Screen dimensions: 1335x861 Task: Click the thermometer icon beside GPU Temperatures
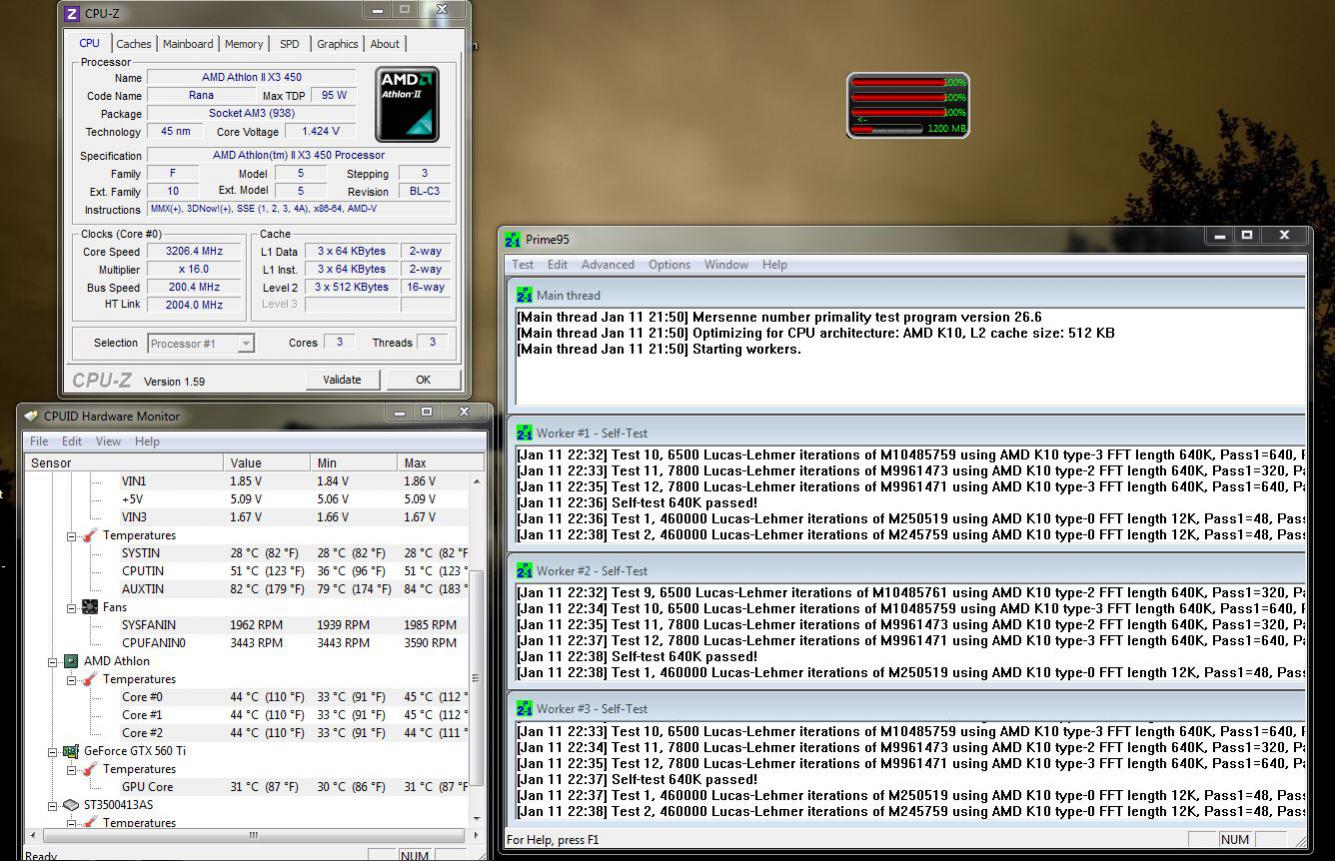(x=90, y=769)
